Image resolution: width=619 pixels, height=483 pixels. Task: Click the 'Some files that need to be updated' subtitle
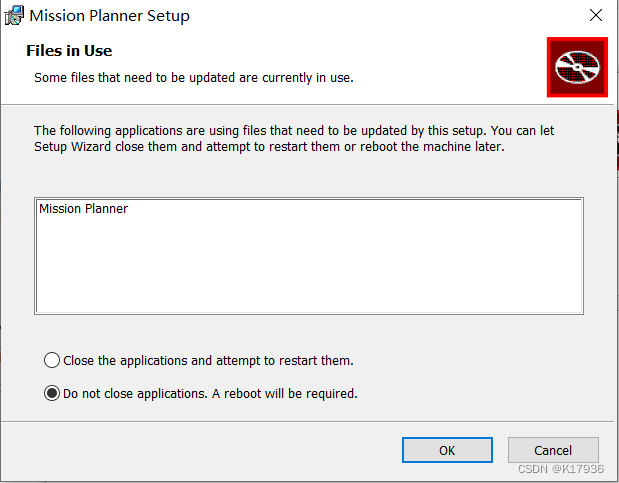(x=193, y=77)
